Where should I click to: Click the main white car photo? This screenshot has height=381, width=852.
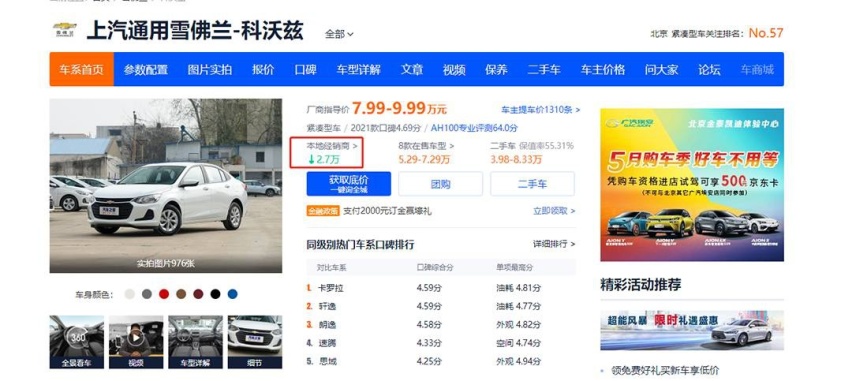[166, 185]
